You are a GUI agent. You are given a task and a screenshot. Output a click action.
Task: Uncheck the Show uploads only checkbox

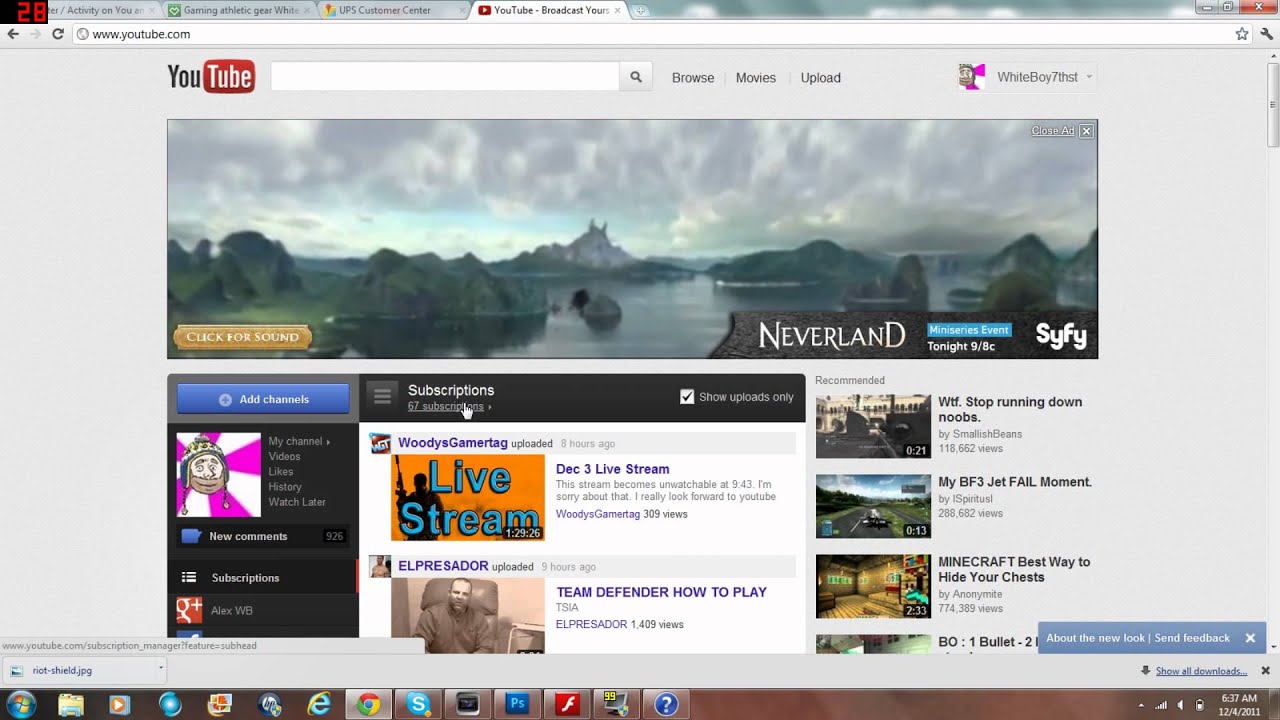(687, 397)
